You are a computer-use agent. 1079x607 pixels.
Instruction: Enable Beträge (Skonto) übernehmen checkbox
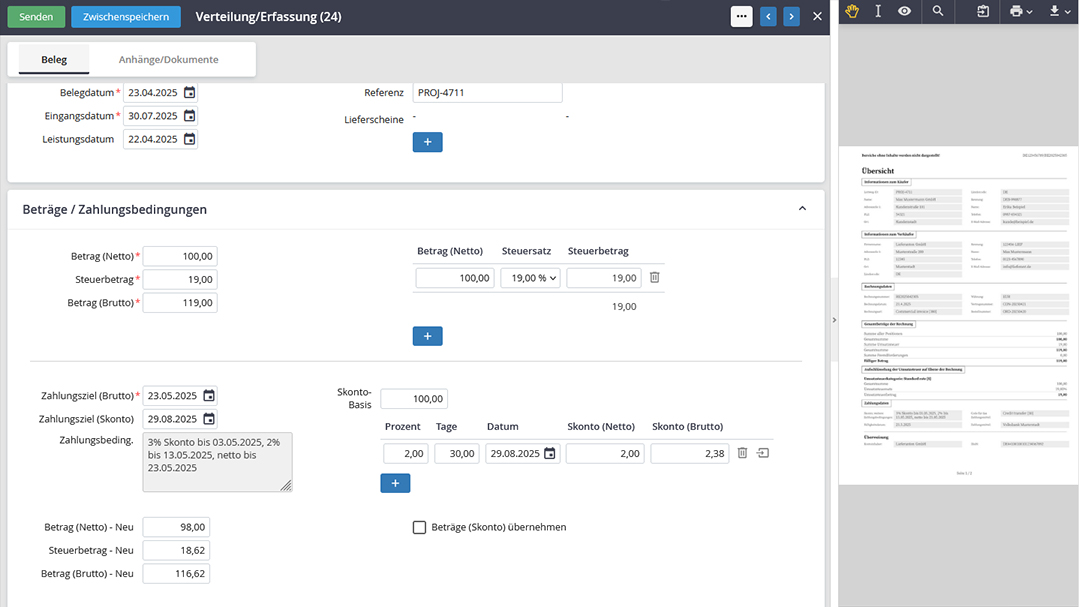pyautogui.click(x=420, y=527)
